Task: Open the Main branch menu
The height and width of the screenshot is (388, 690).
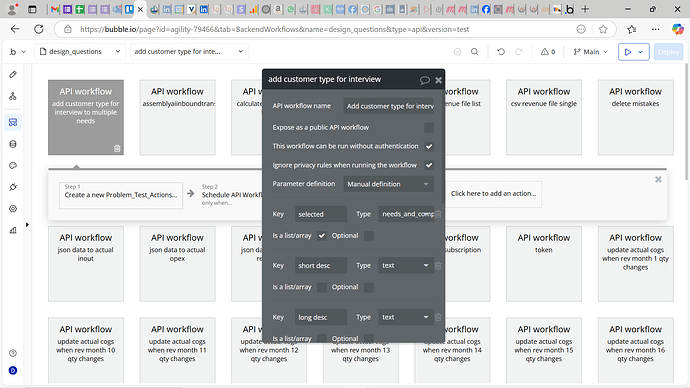Action: tap(590, 51)
